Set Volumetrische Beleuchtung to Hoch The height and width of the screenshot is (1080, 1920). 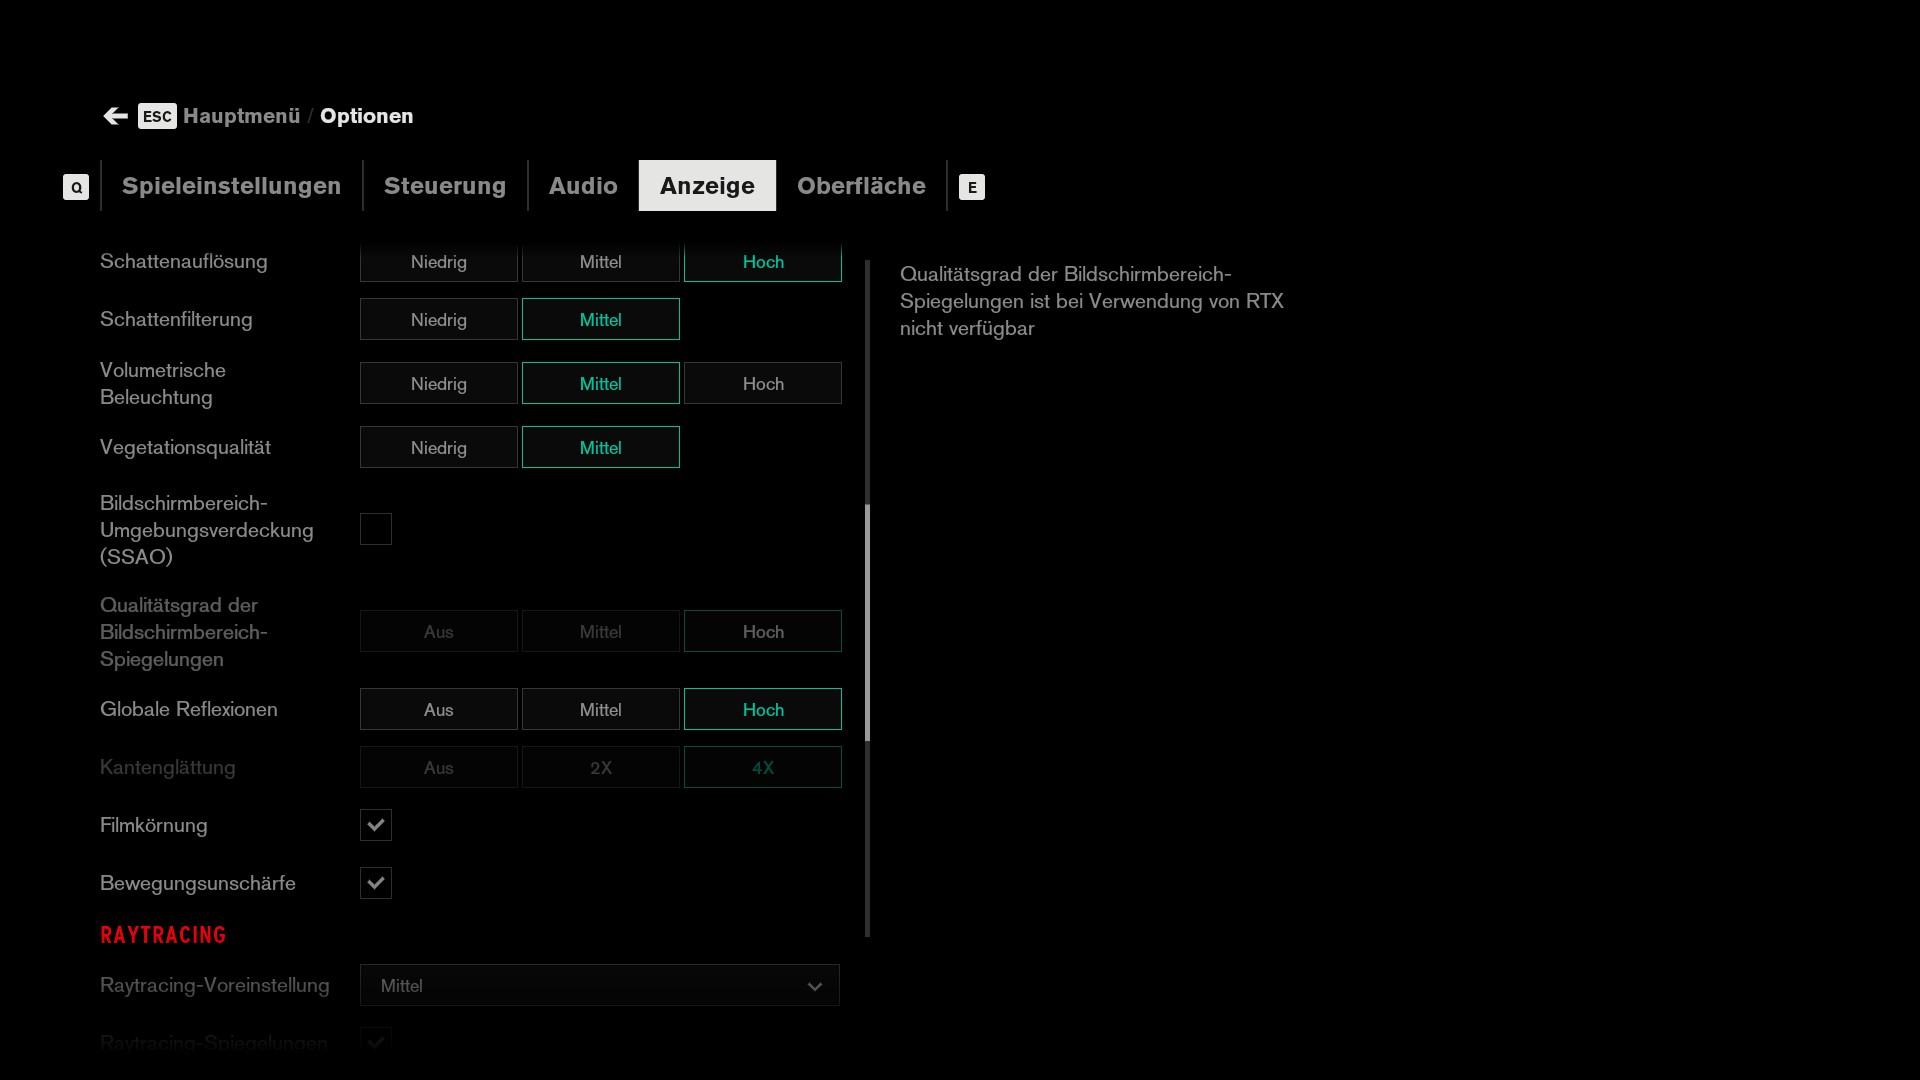763,384
